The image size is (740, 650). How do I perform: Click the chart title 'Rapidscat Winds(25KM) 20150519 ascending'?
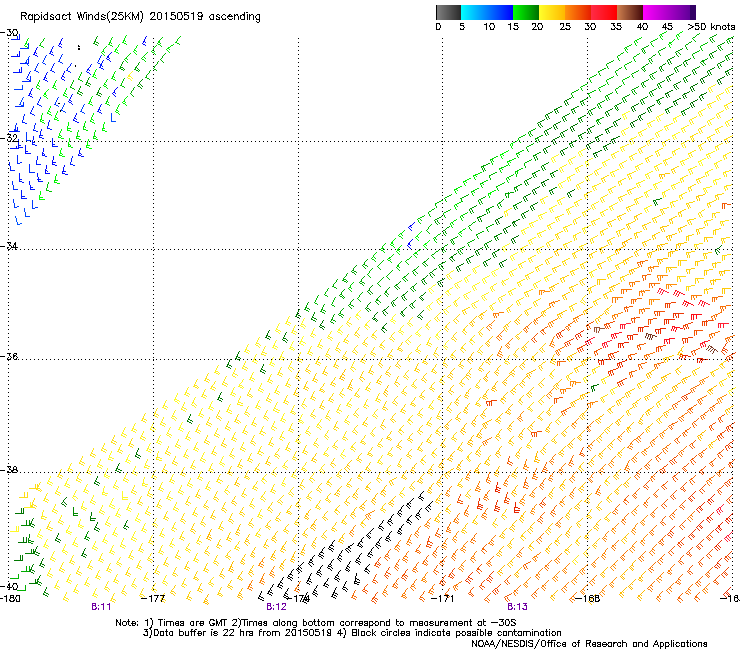(x=140, y=17)
